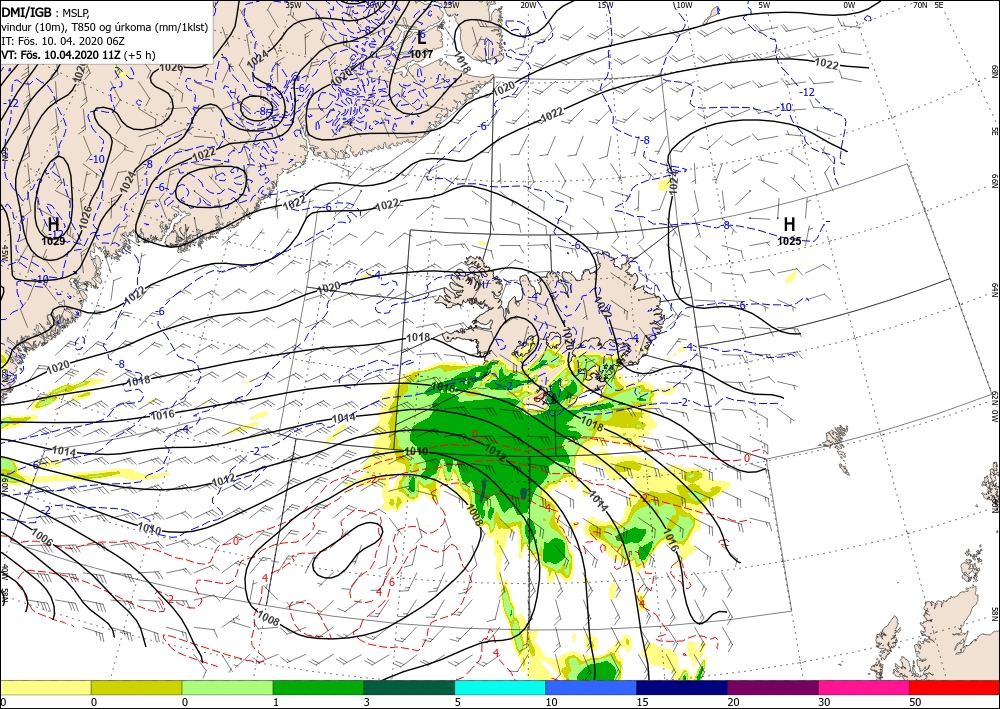This screenshot has width=1000, height=709.
Task: Click the light yellow legend color swatch
Action: pos(45,687)
